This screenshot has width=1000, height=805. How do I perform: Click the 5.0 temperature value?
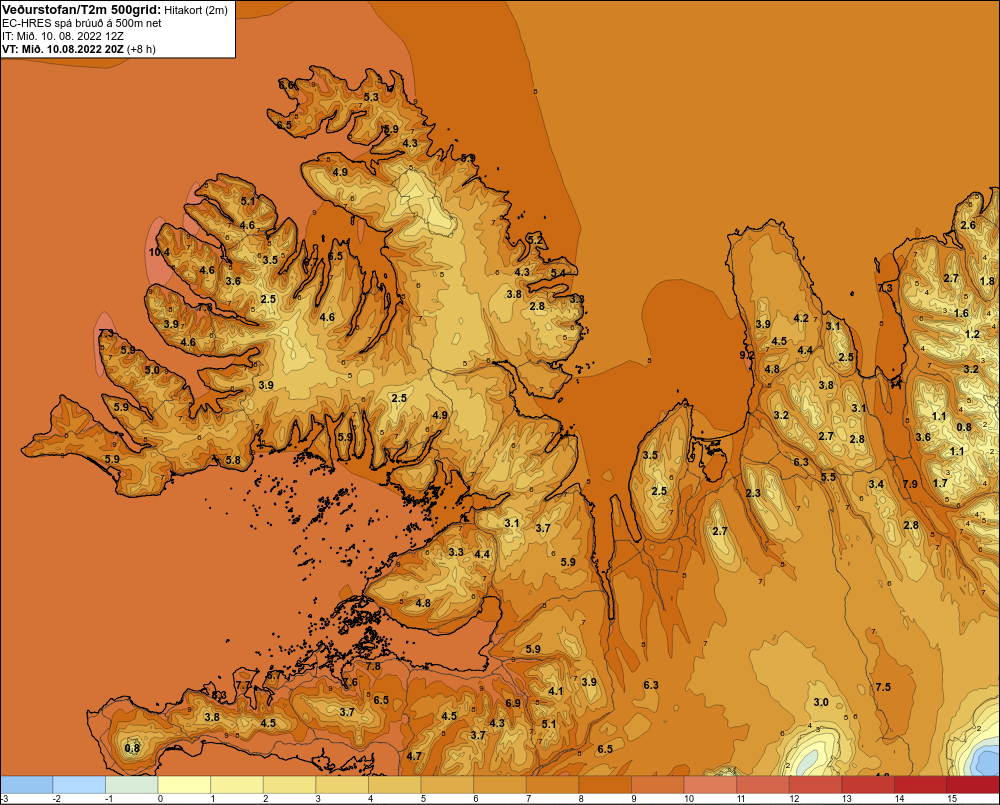tap(152, 370)
